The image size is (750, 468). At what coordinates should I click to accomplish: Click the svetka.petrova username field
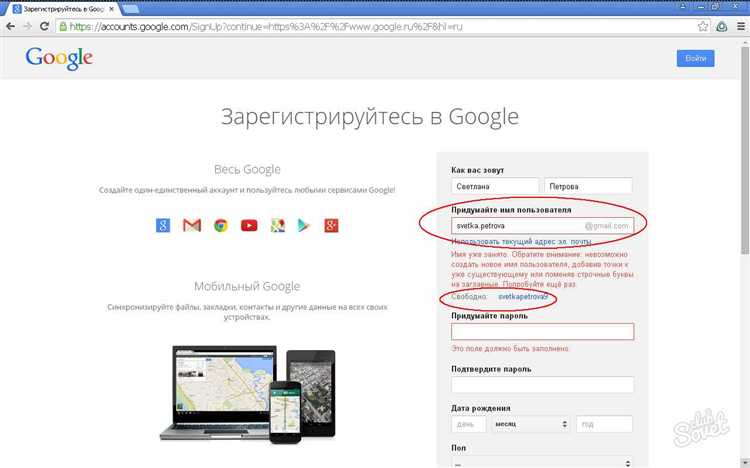[x=542, y=226]
